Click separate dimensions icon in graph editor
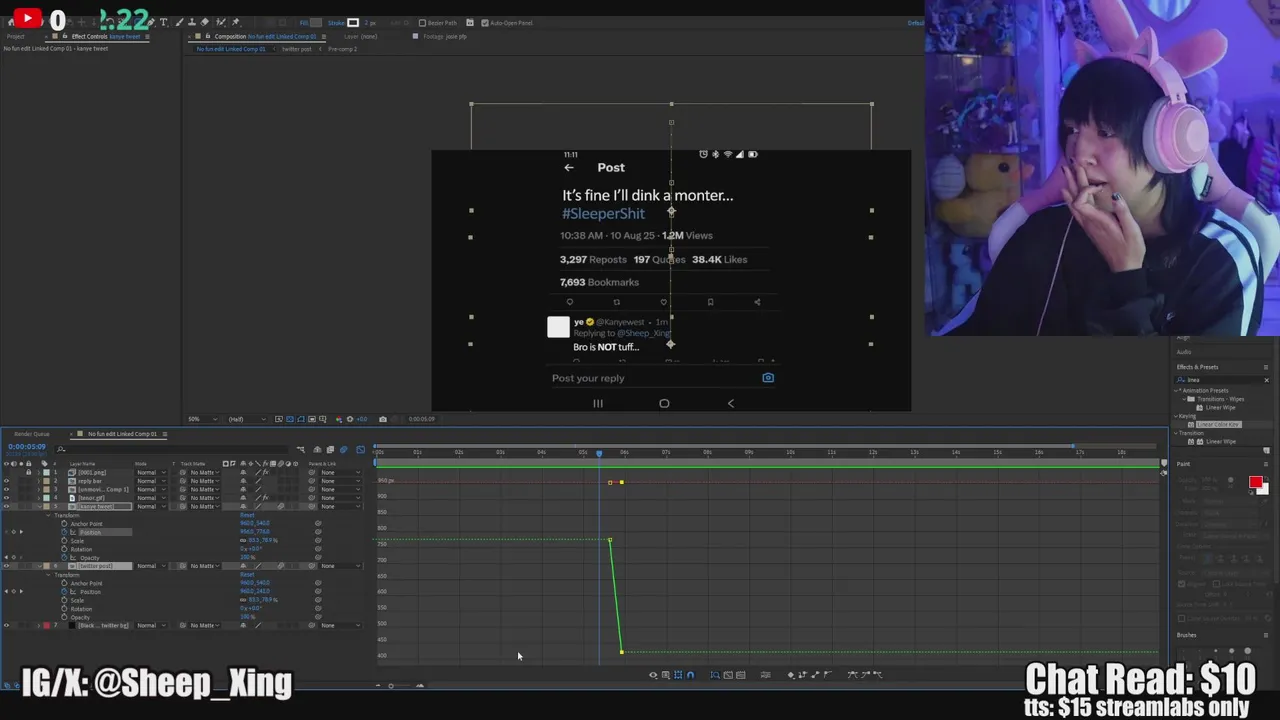The image size is (1280, 720). click(766, 675)
